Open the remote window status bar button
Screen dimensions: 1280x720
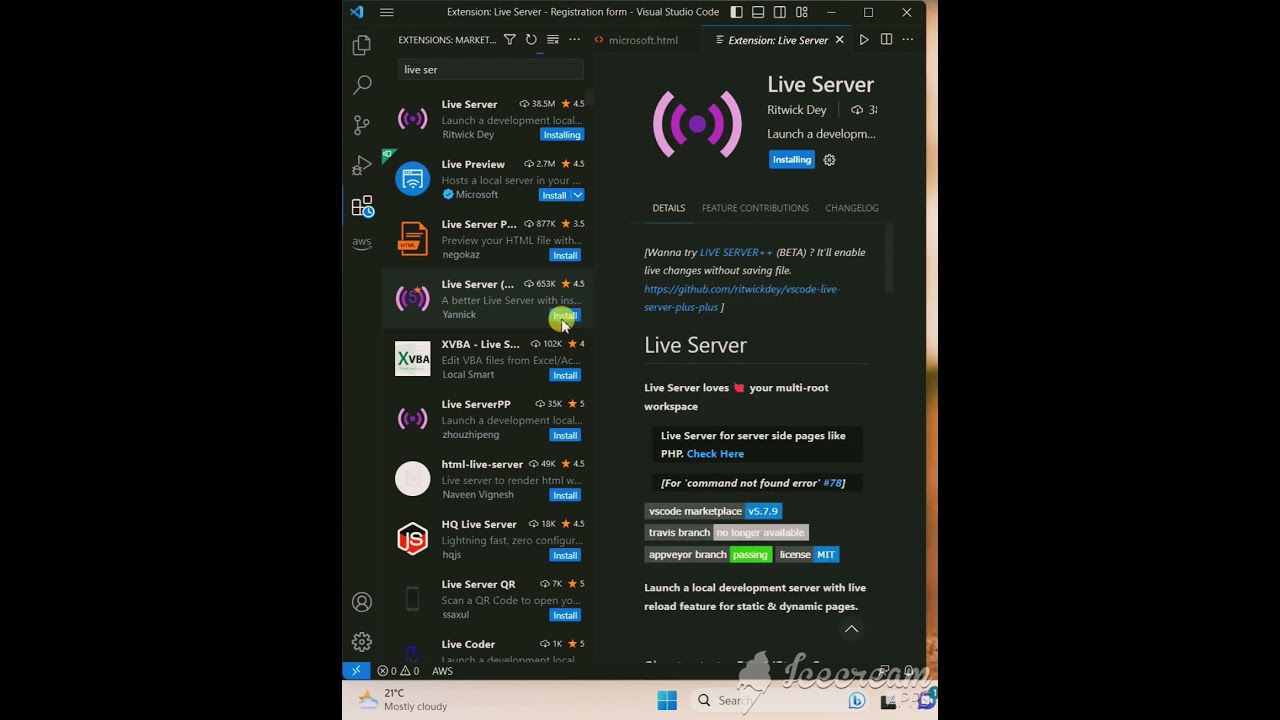[356, 671]
